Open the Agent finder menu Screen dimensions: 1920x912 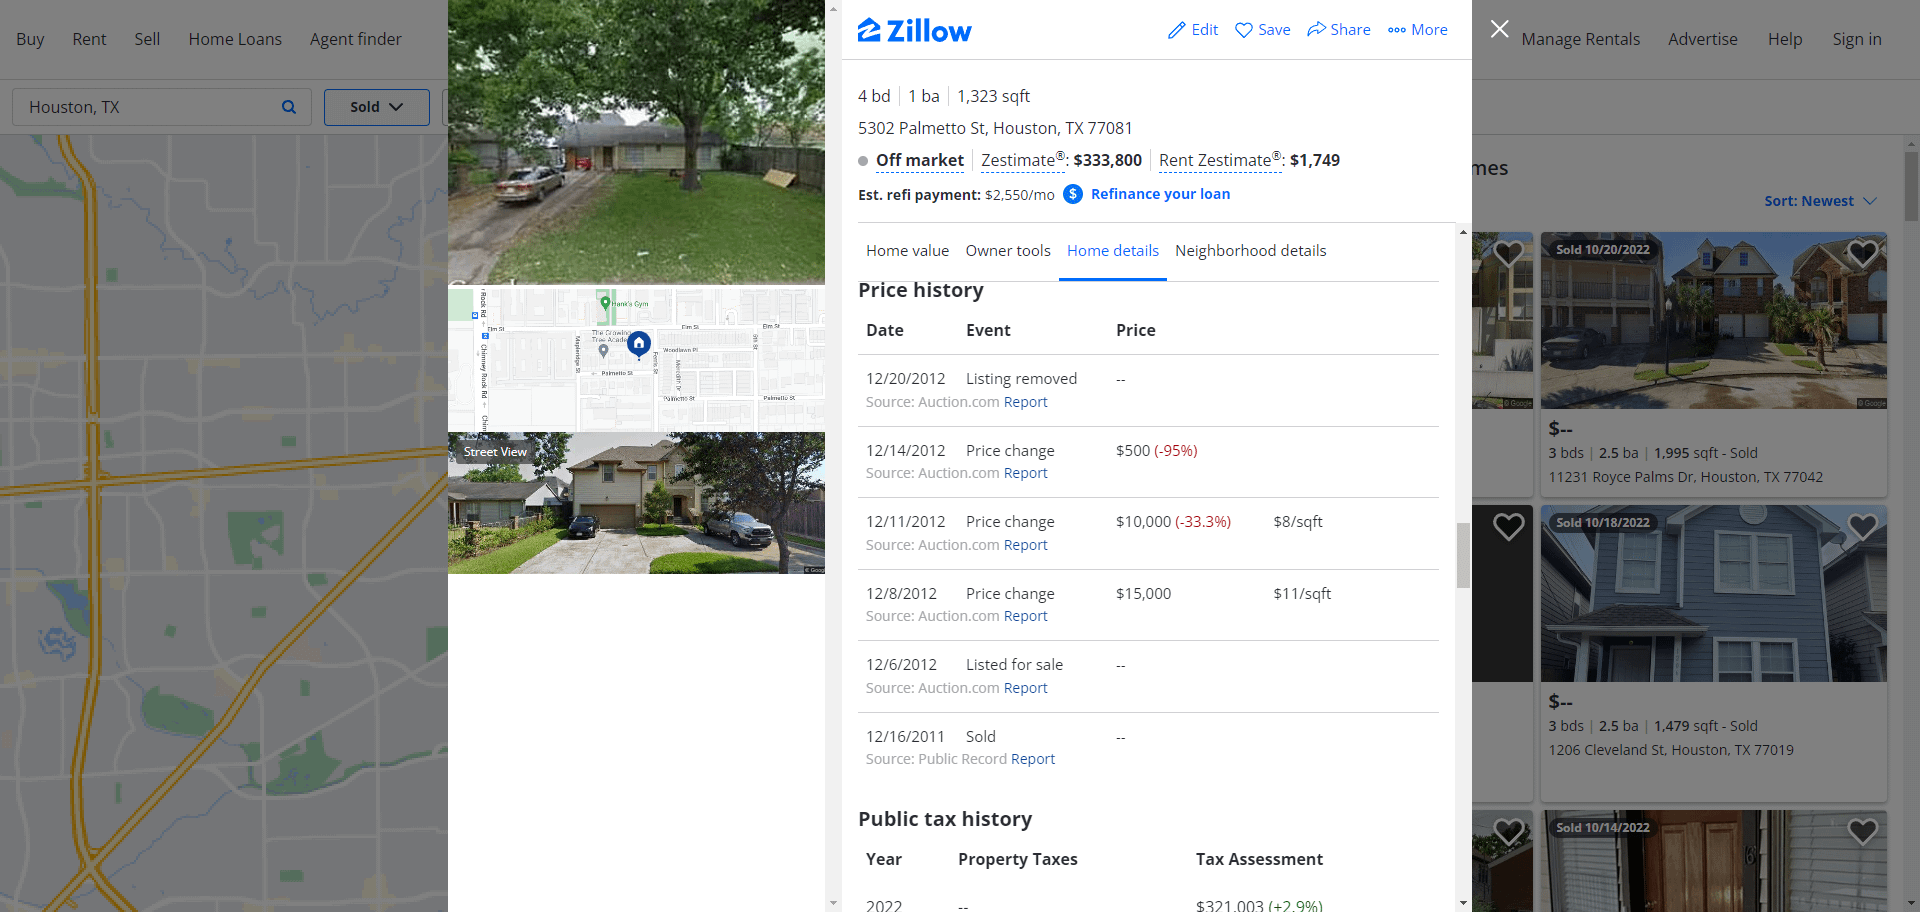pos(355,39)
